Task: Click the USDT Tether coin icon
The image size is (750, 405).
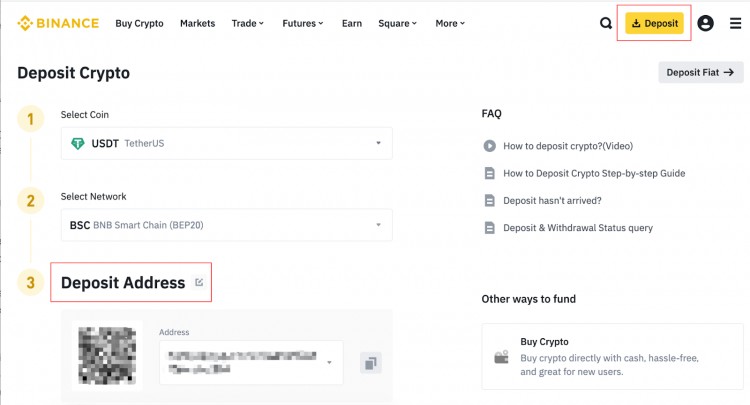Action: [x=77, y=143]
